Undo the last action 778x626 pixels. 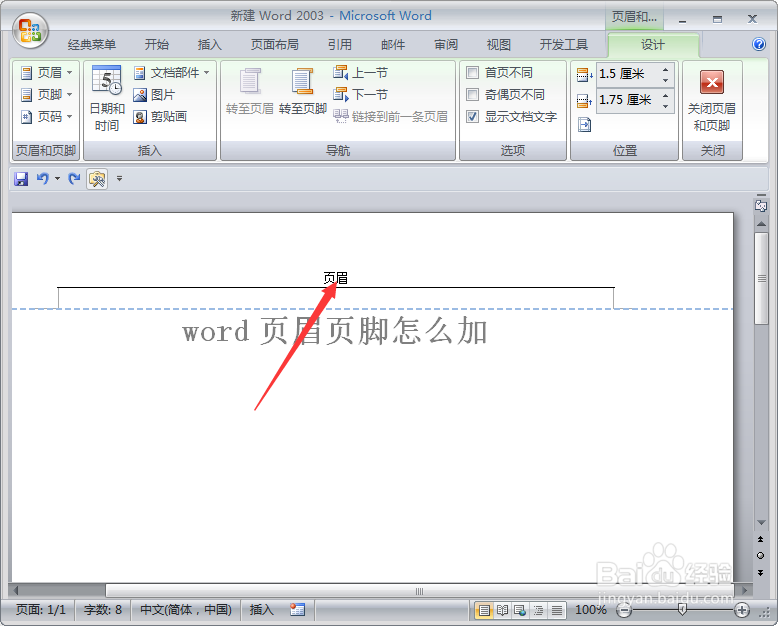coord(42,179)
